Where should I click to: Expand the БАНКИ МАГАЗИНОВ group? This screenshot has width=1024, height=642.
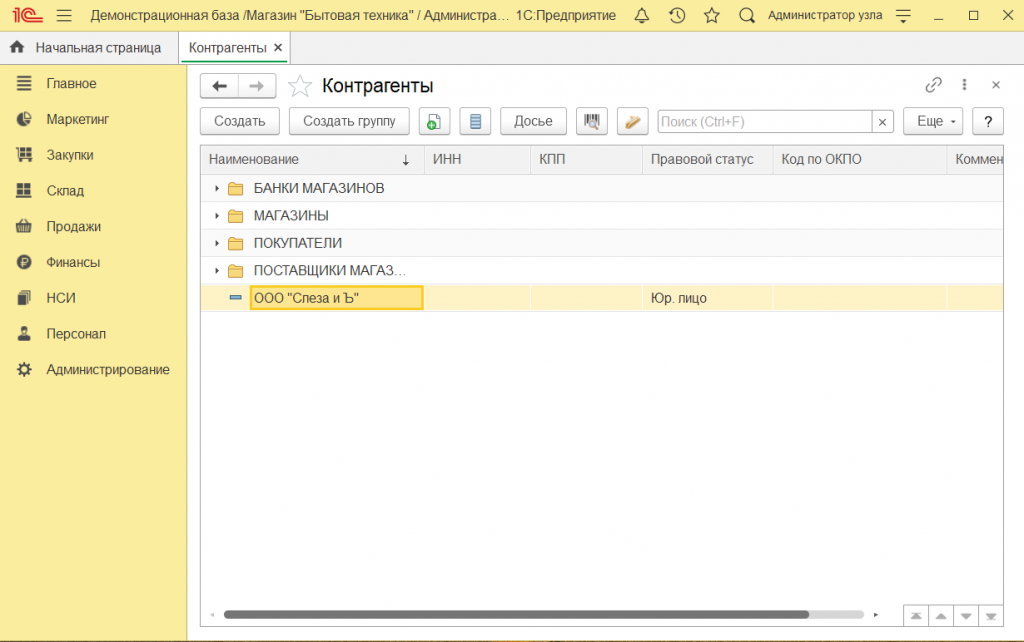217,189
